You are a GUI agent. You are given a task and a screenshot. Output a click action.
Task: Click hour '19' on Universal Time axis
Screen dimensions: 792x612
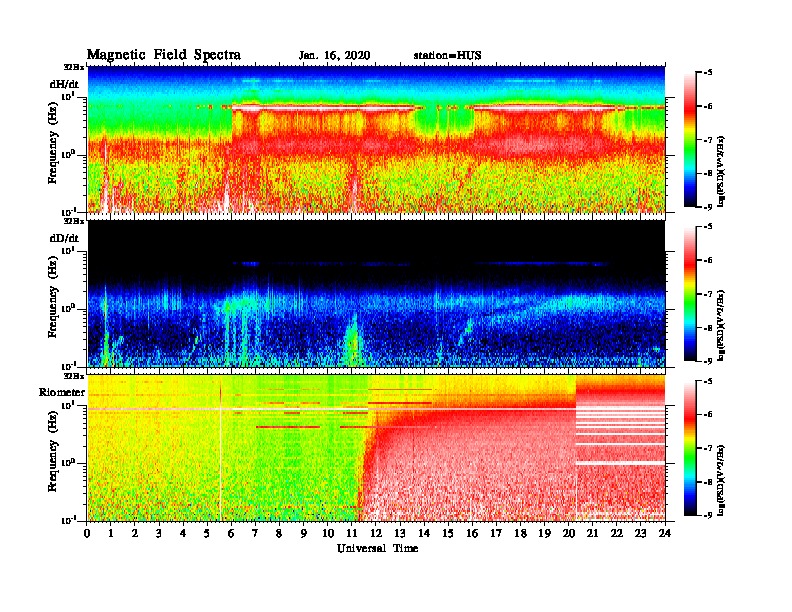(544, 533)
